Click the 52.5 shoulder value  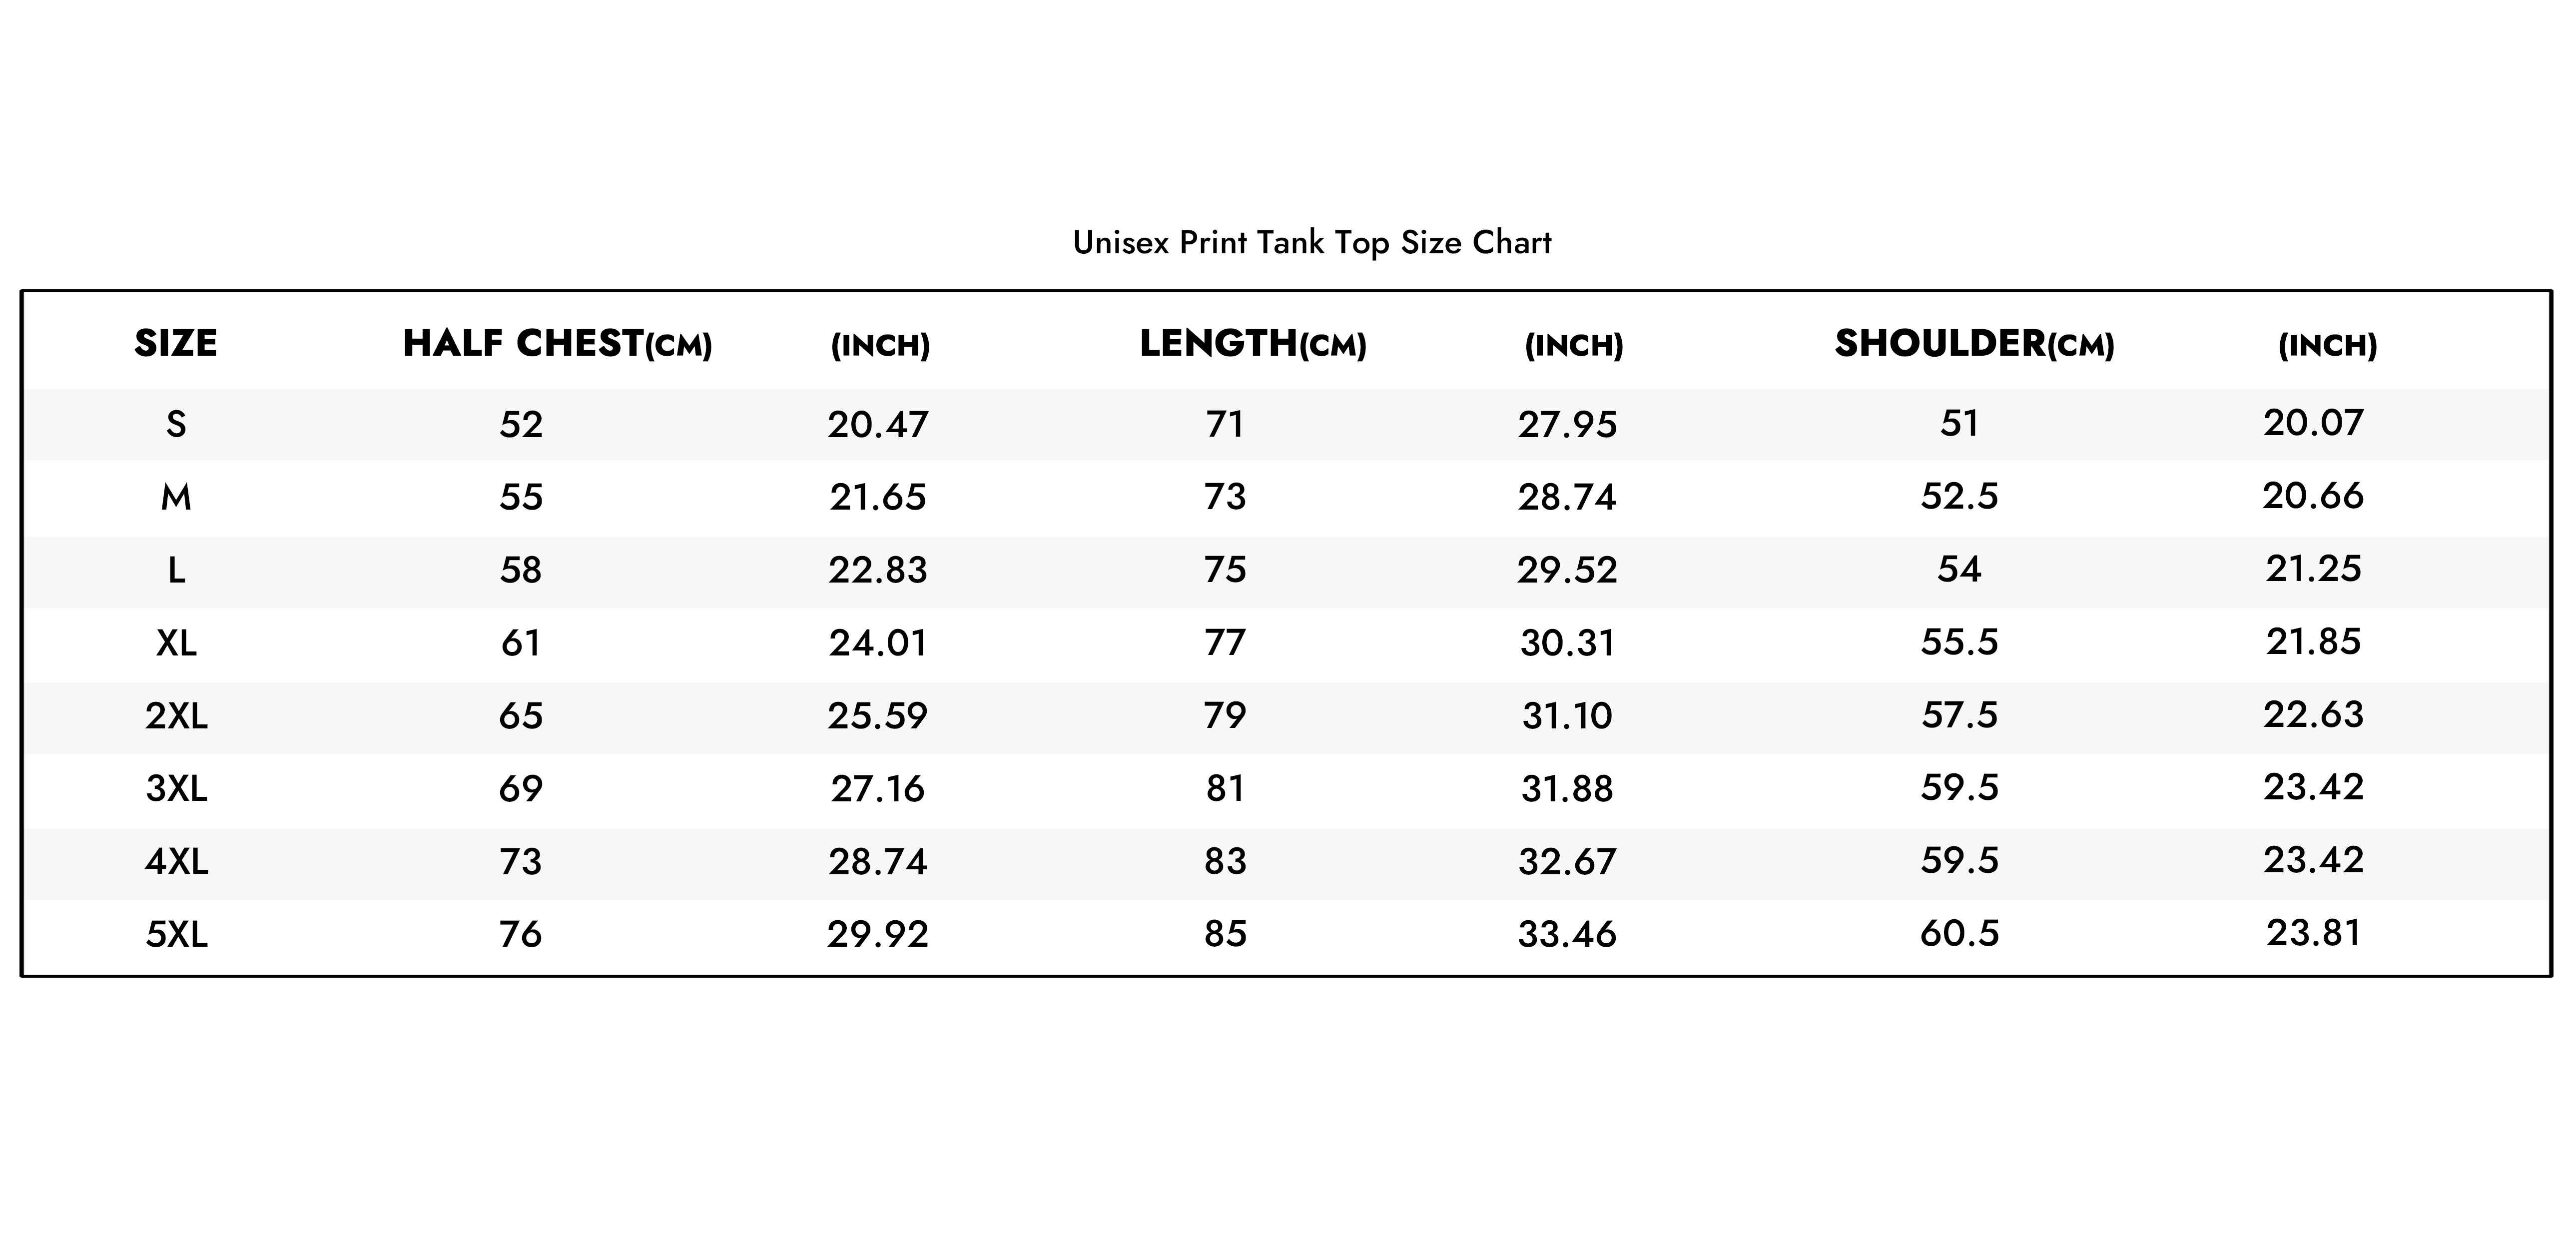pyautogui.click(x=1959, y=496)
